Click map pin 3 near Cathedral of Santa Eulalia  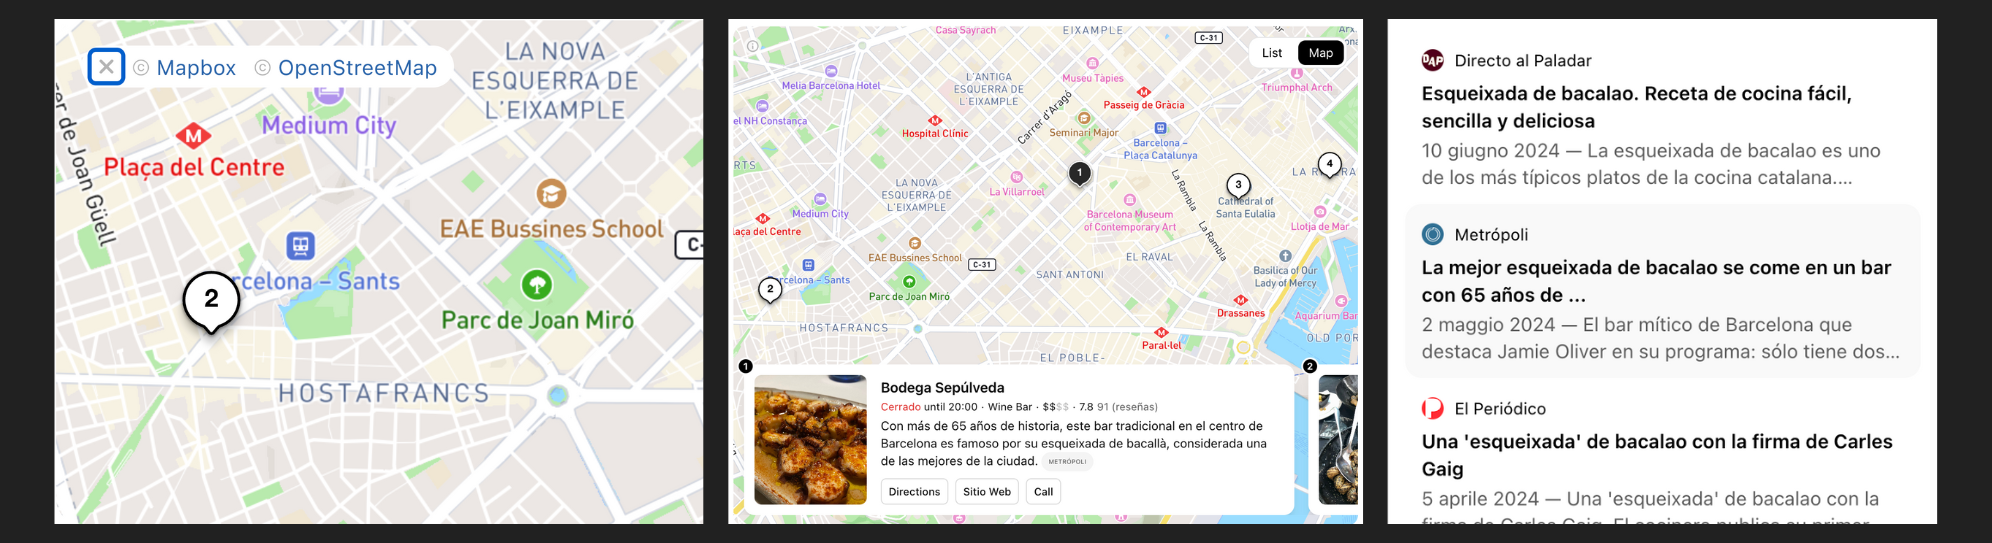tap(1238, 186)
